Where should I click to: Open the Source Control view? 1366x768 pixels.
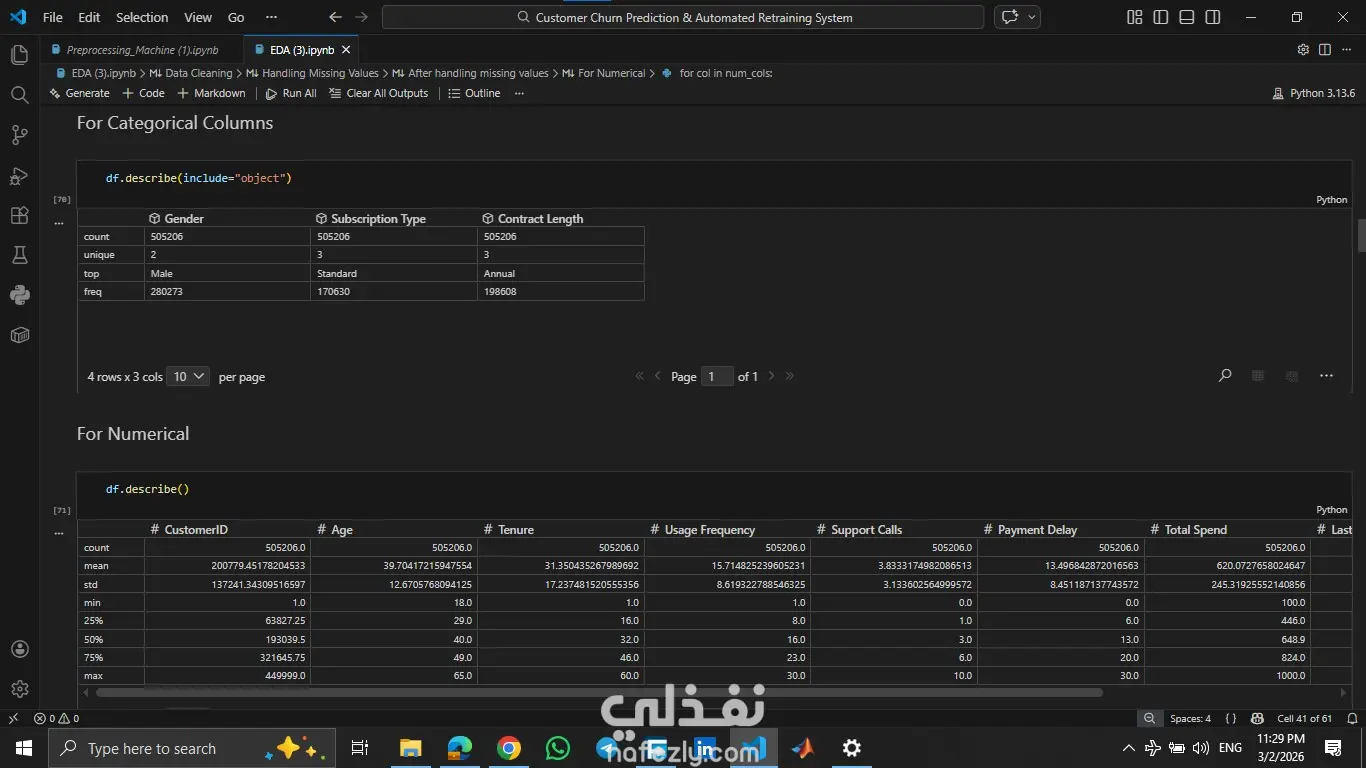tap(19, 135)
